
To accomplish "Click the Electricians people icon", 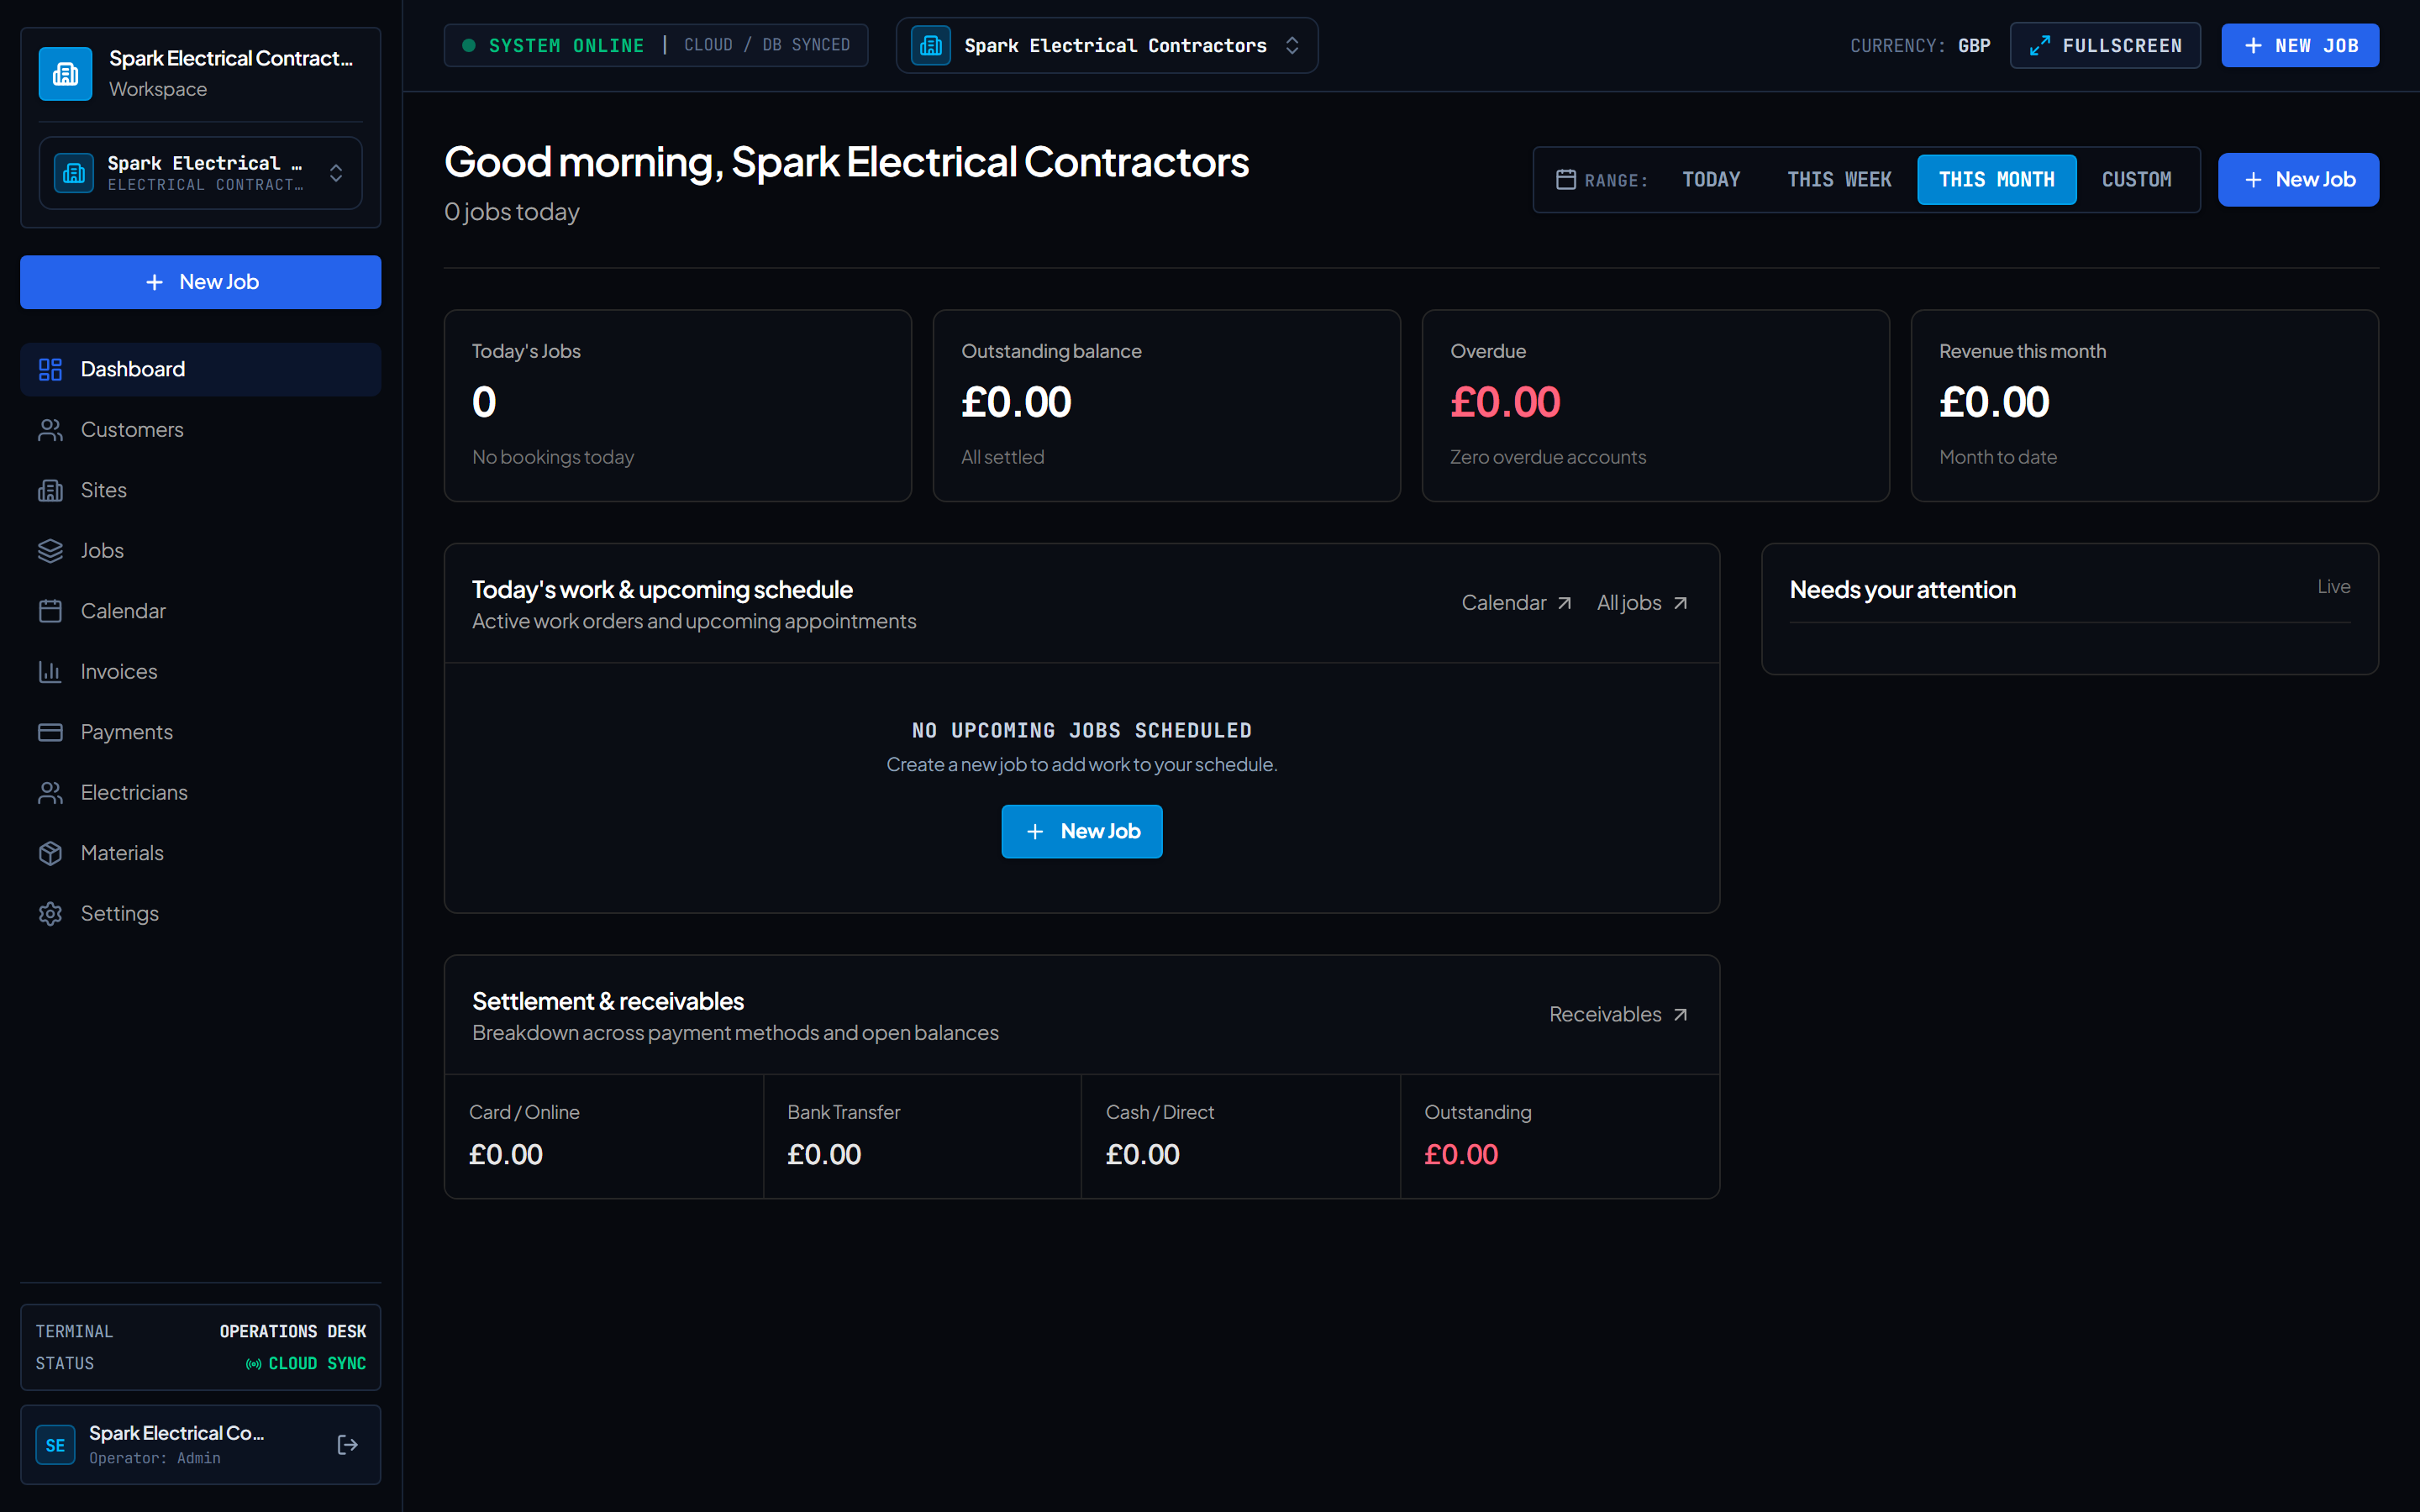I will (50, 793).
